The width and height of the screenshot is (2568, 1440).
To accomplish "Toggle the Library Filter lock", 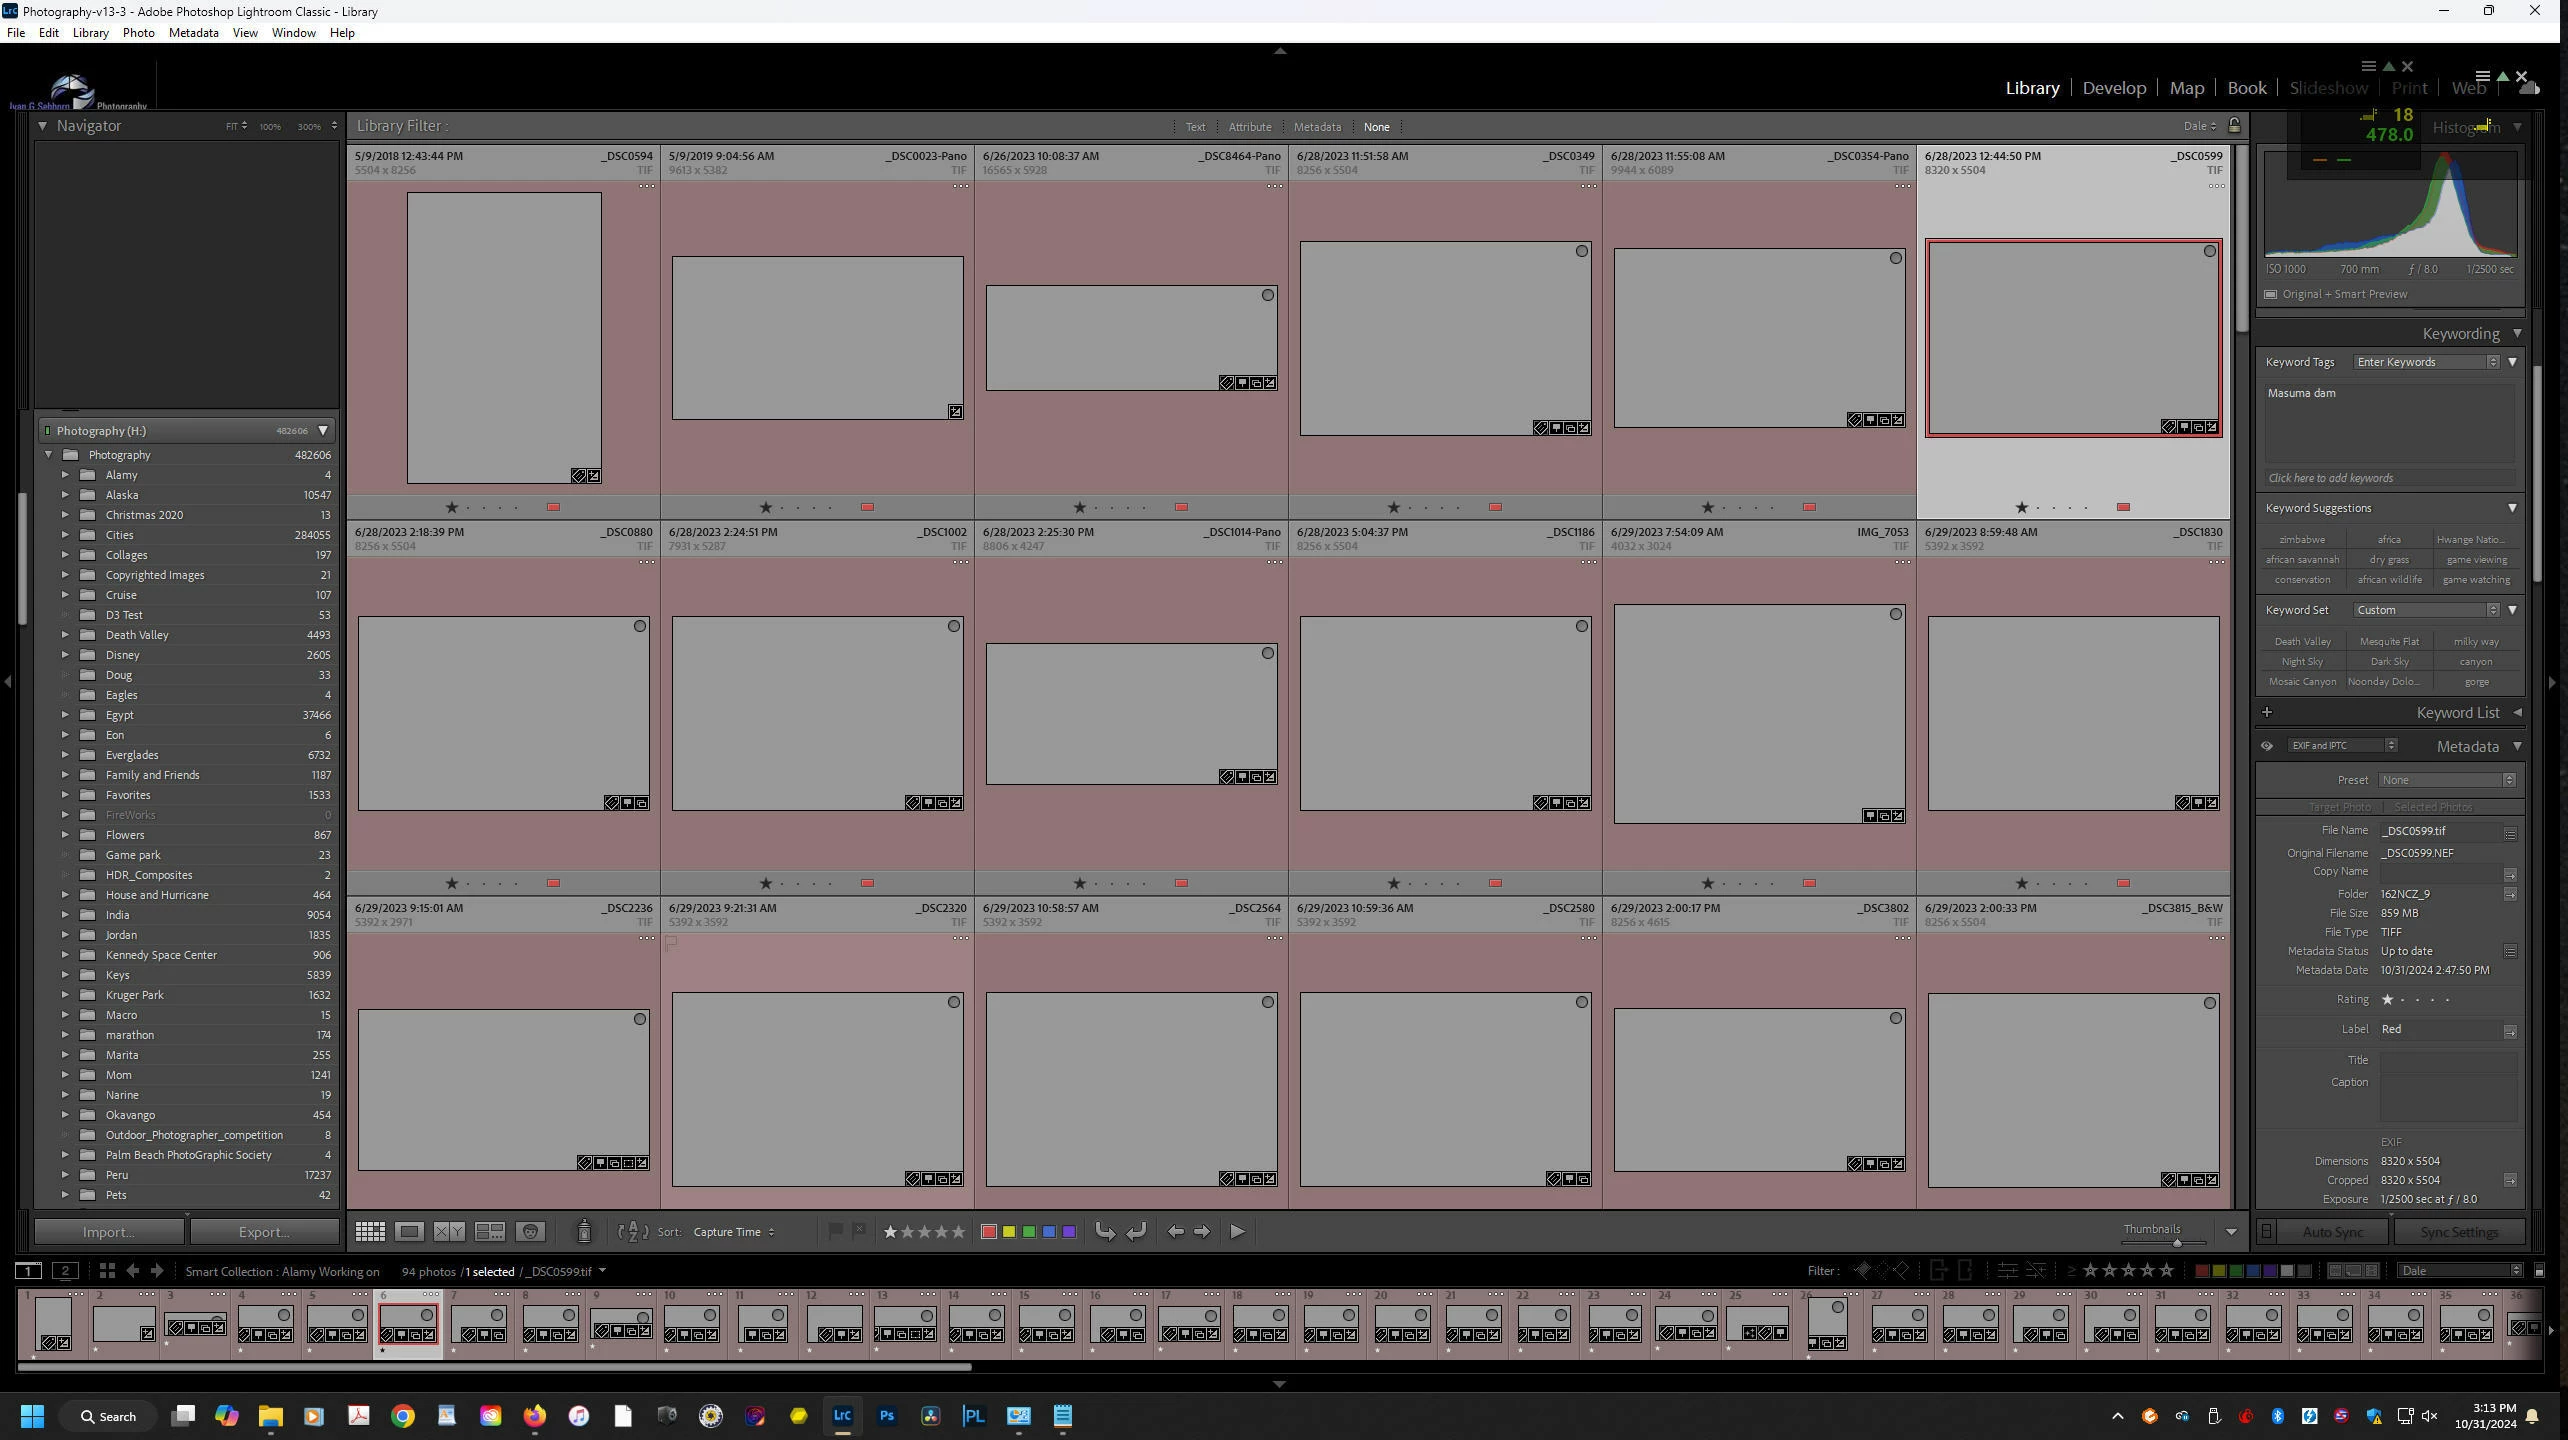I will coord(2234,126).
